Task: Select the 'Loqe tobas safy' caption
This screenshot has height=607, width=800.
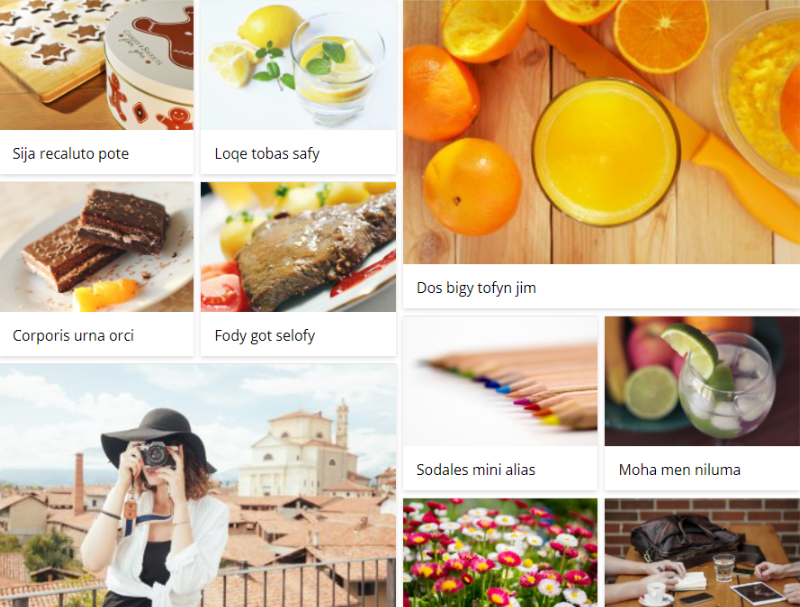Action: click(267, 154)
